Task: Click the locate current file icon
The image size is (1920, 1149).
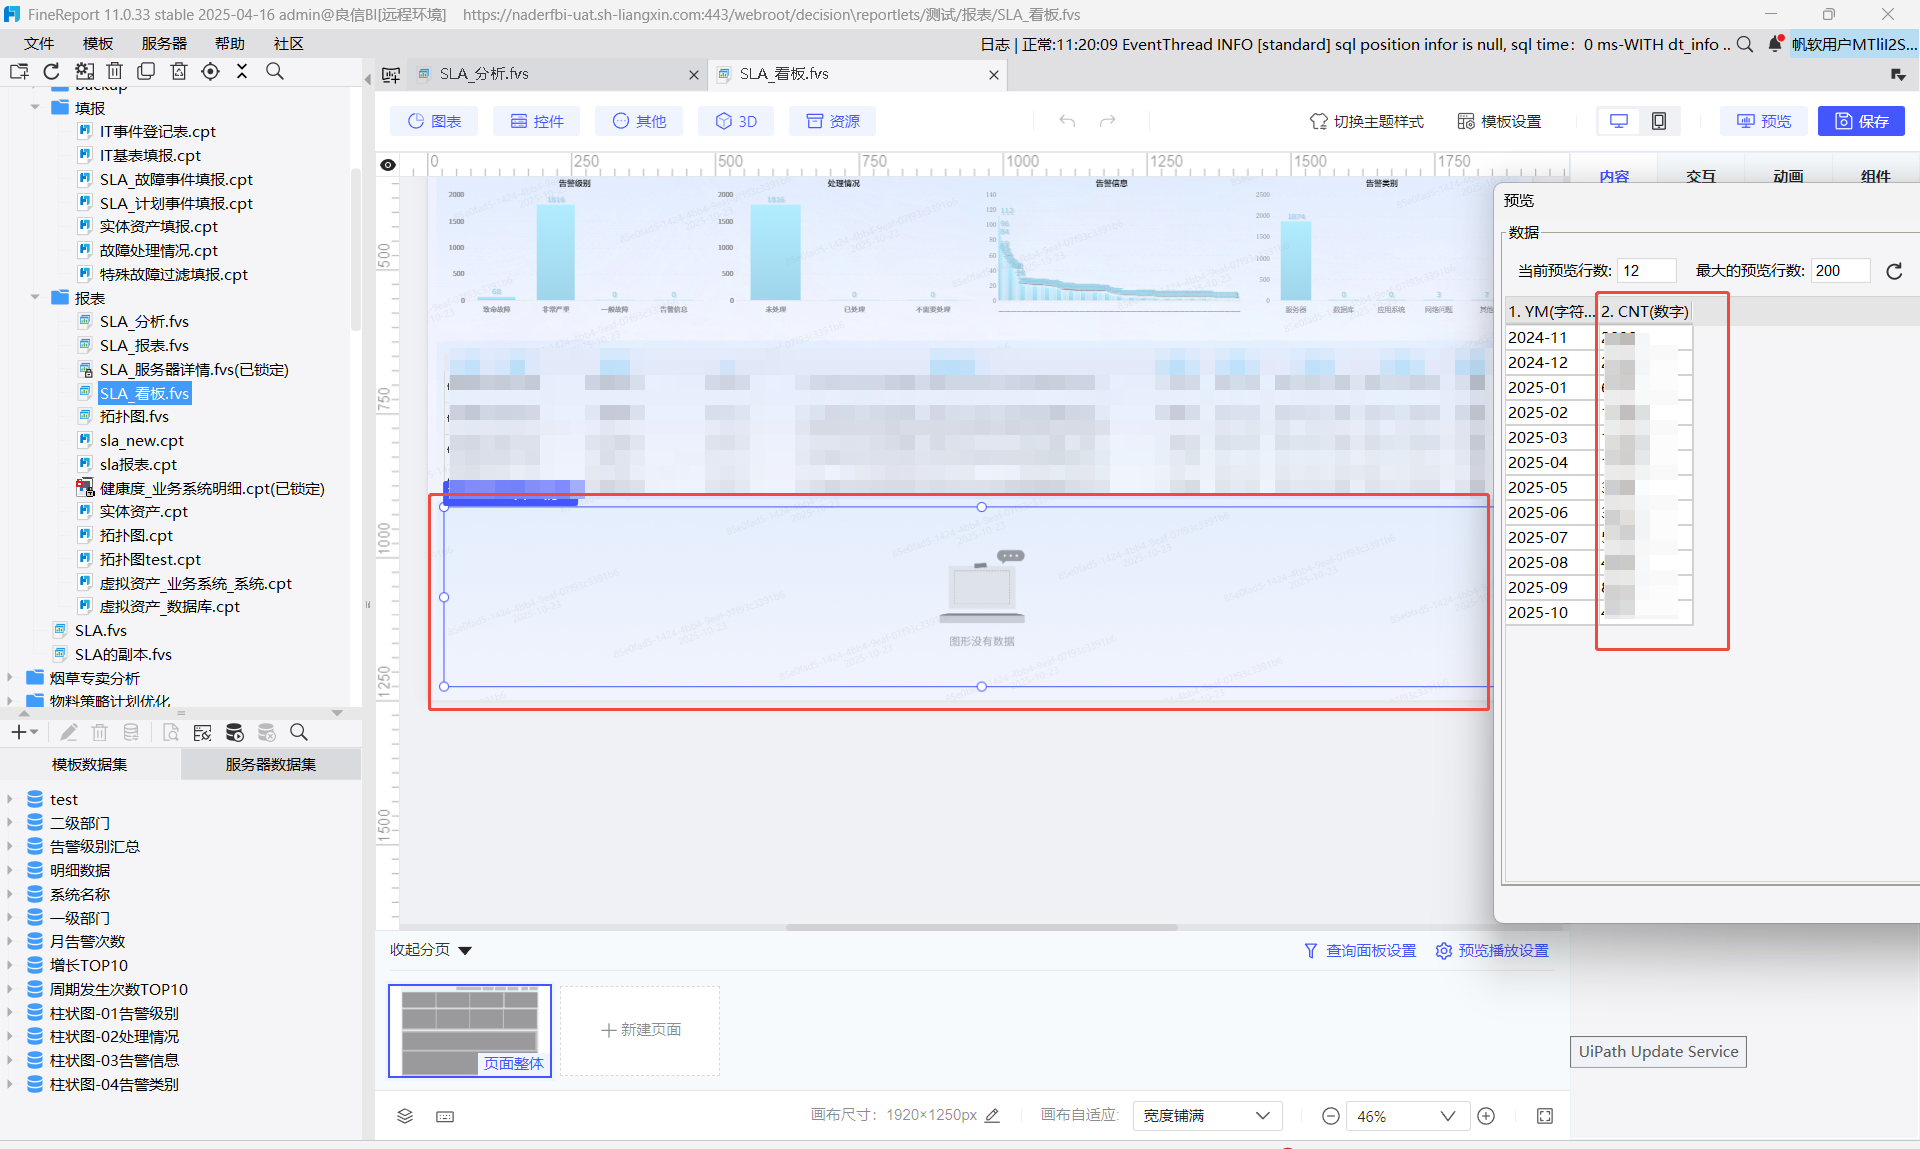Action: 210,71
